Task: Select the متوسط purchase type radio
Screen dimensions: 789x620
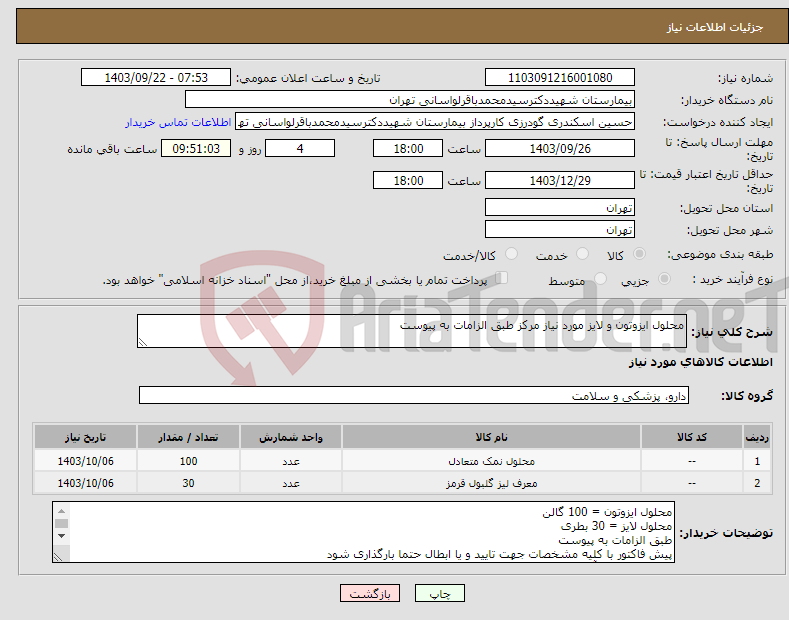Action: point(600,279)
